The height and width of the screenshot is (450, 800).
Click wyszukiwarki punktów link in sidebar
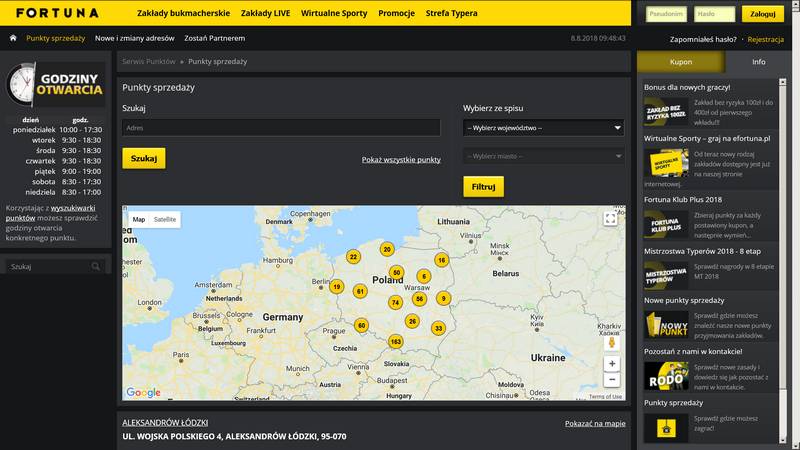51,213
